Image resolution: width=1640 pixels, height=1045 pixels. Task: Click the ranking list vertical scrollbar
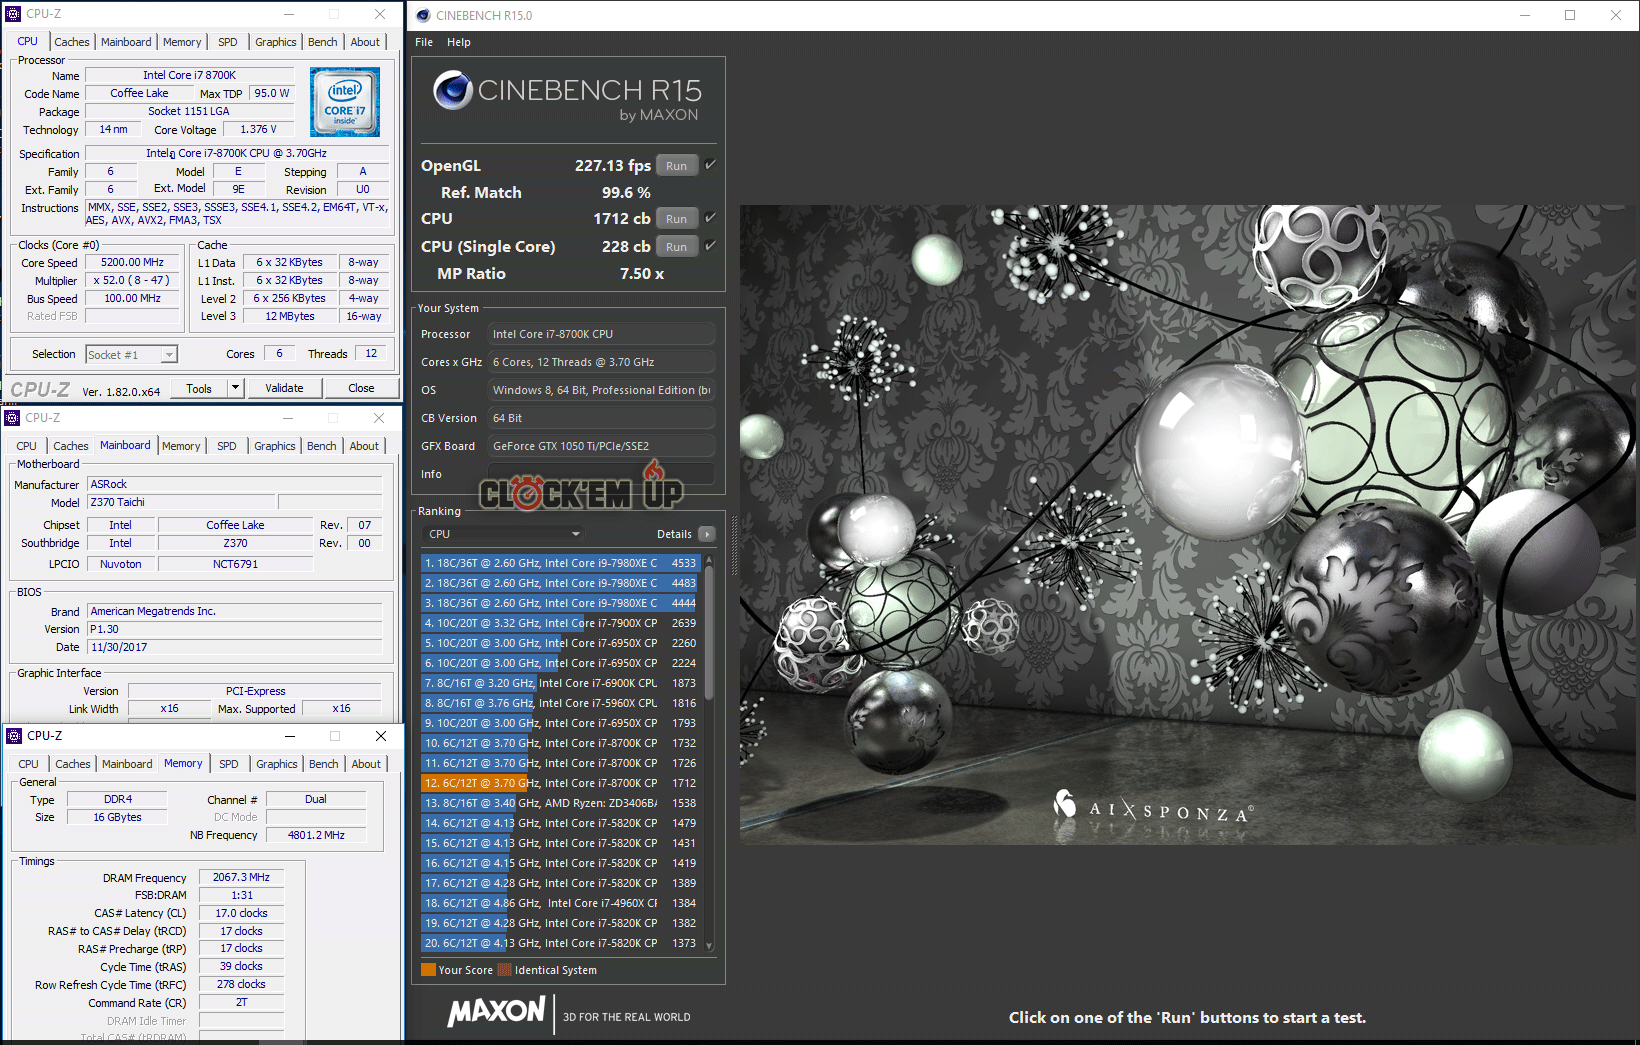pyautogui.click(x=709, y=630)
